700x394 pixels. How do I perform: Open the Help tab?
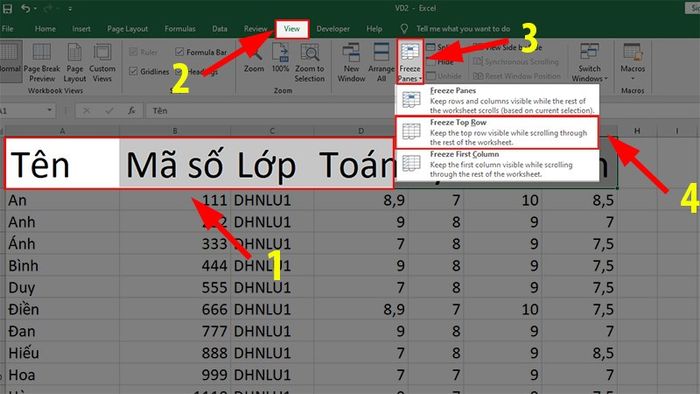tap(374, 29)
